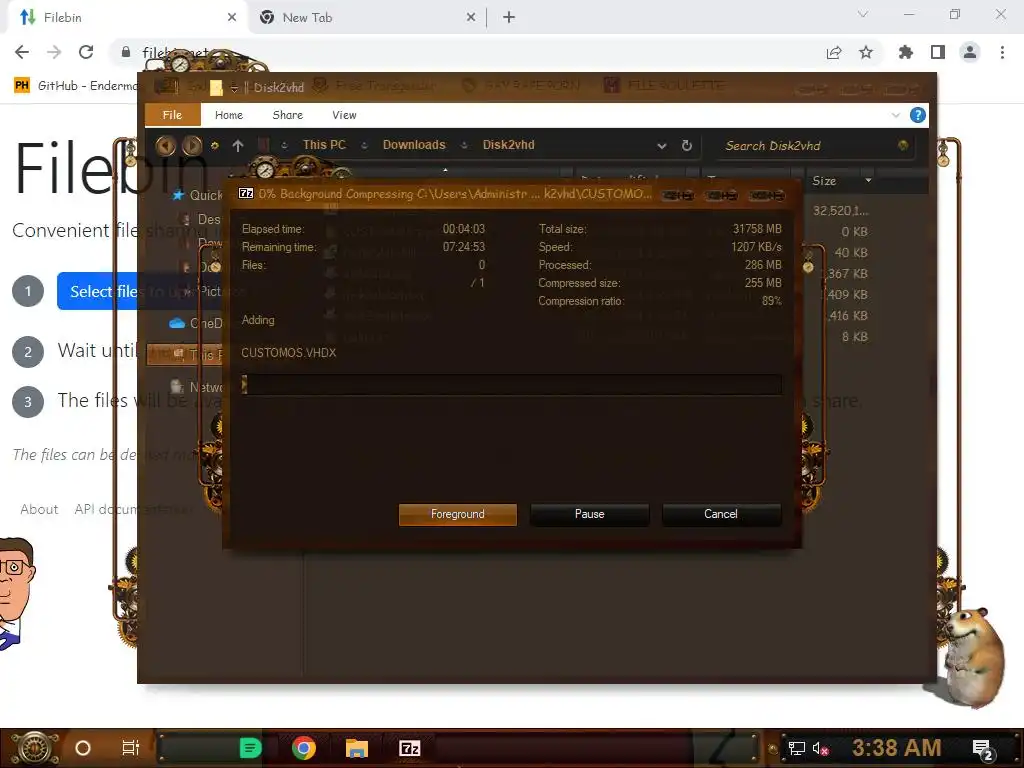Open OneDrive in navigation pane
Screen dimensions: 1024x768
(x=196, y=323)
